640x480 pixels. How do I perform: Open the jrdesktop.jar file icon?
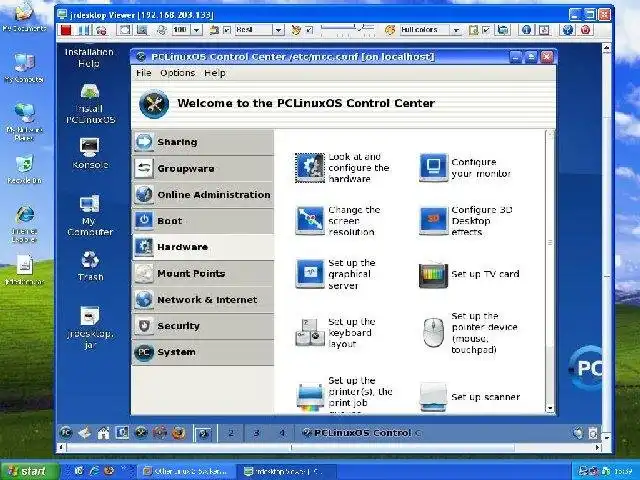click(90, 327)
